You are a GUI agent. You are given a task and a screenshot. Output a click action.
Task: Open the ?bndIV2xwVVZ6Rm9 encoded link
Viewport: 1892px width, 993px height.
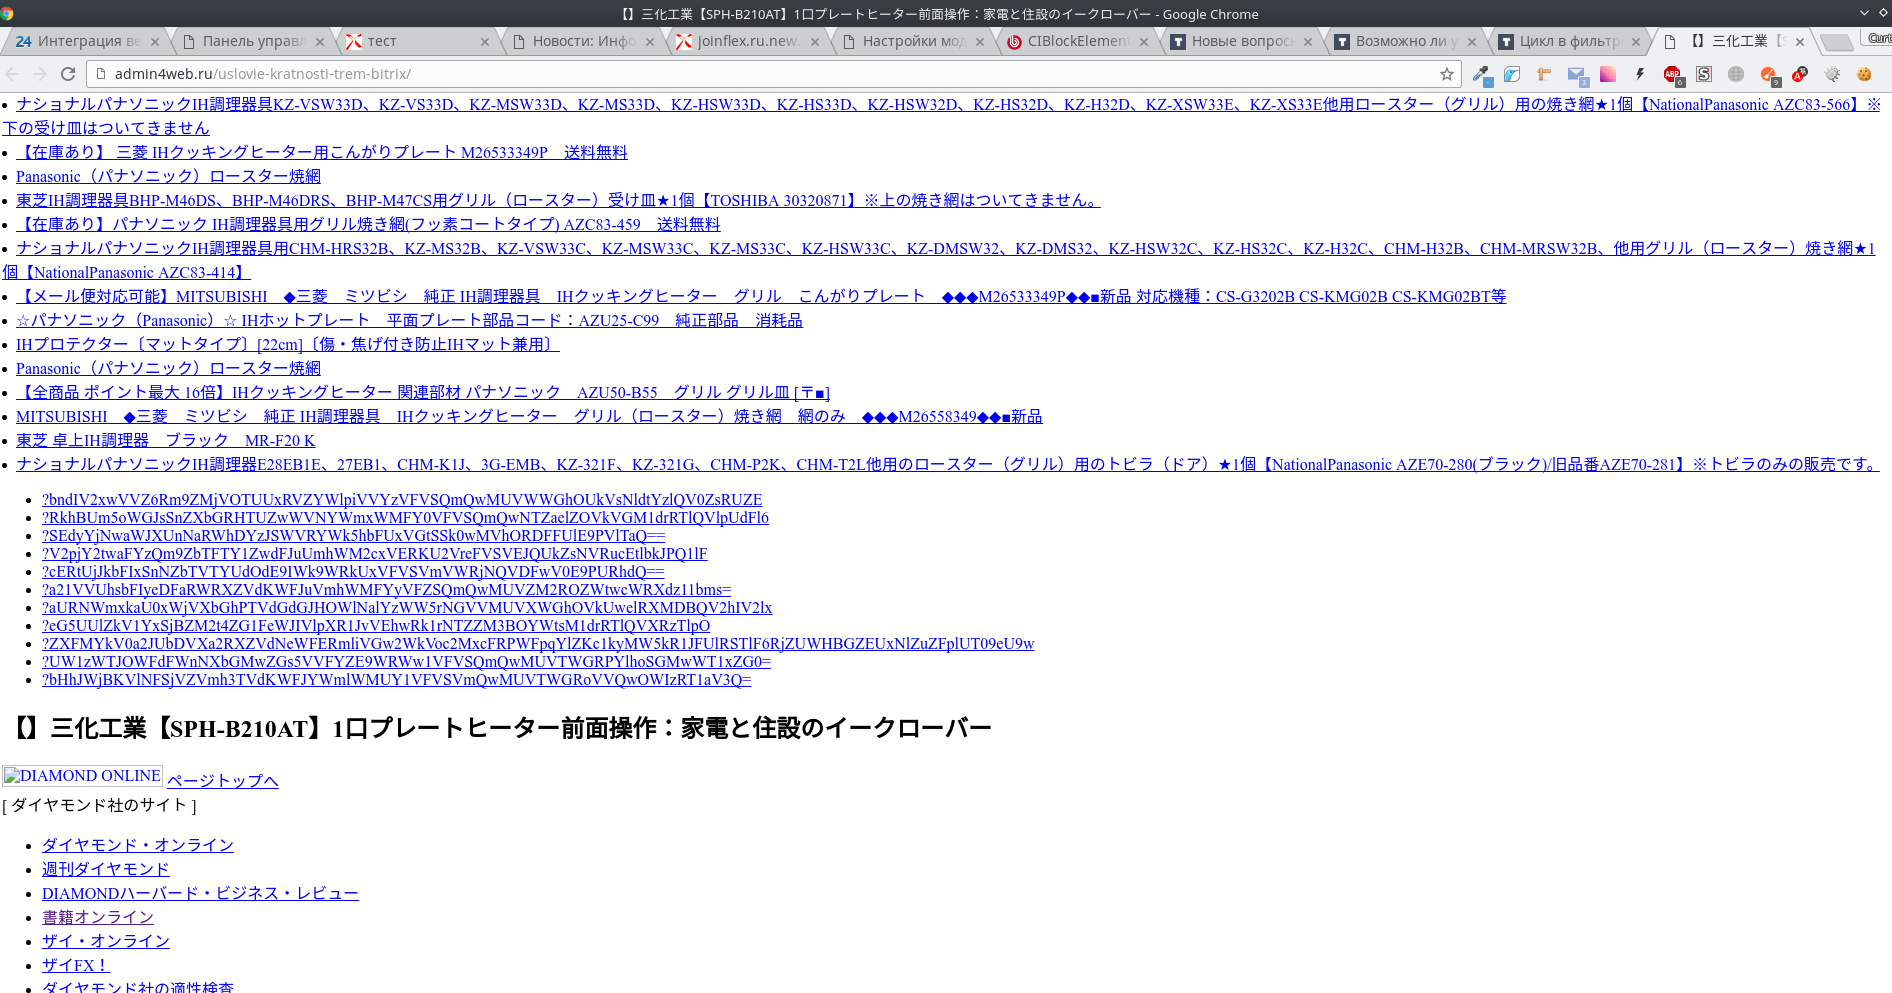pos(402,500)
